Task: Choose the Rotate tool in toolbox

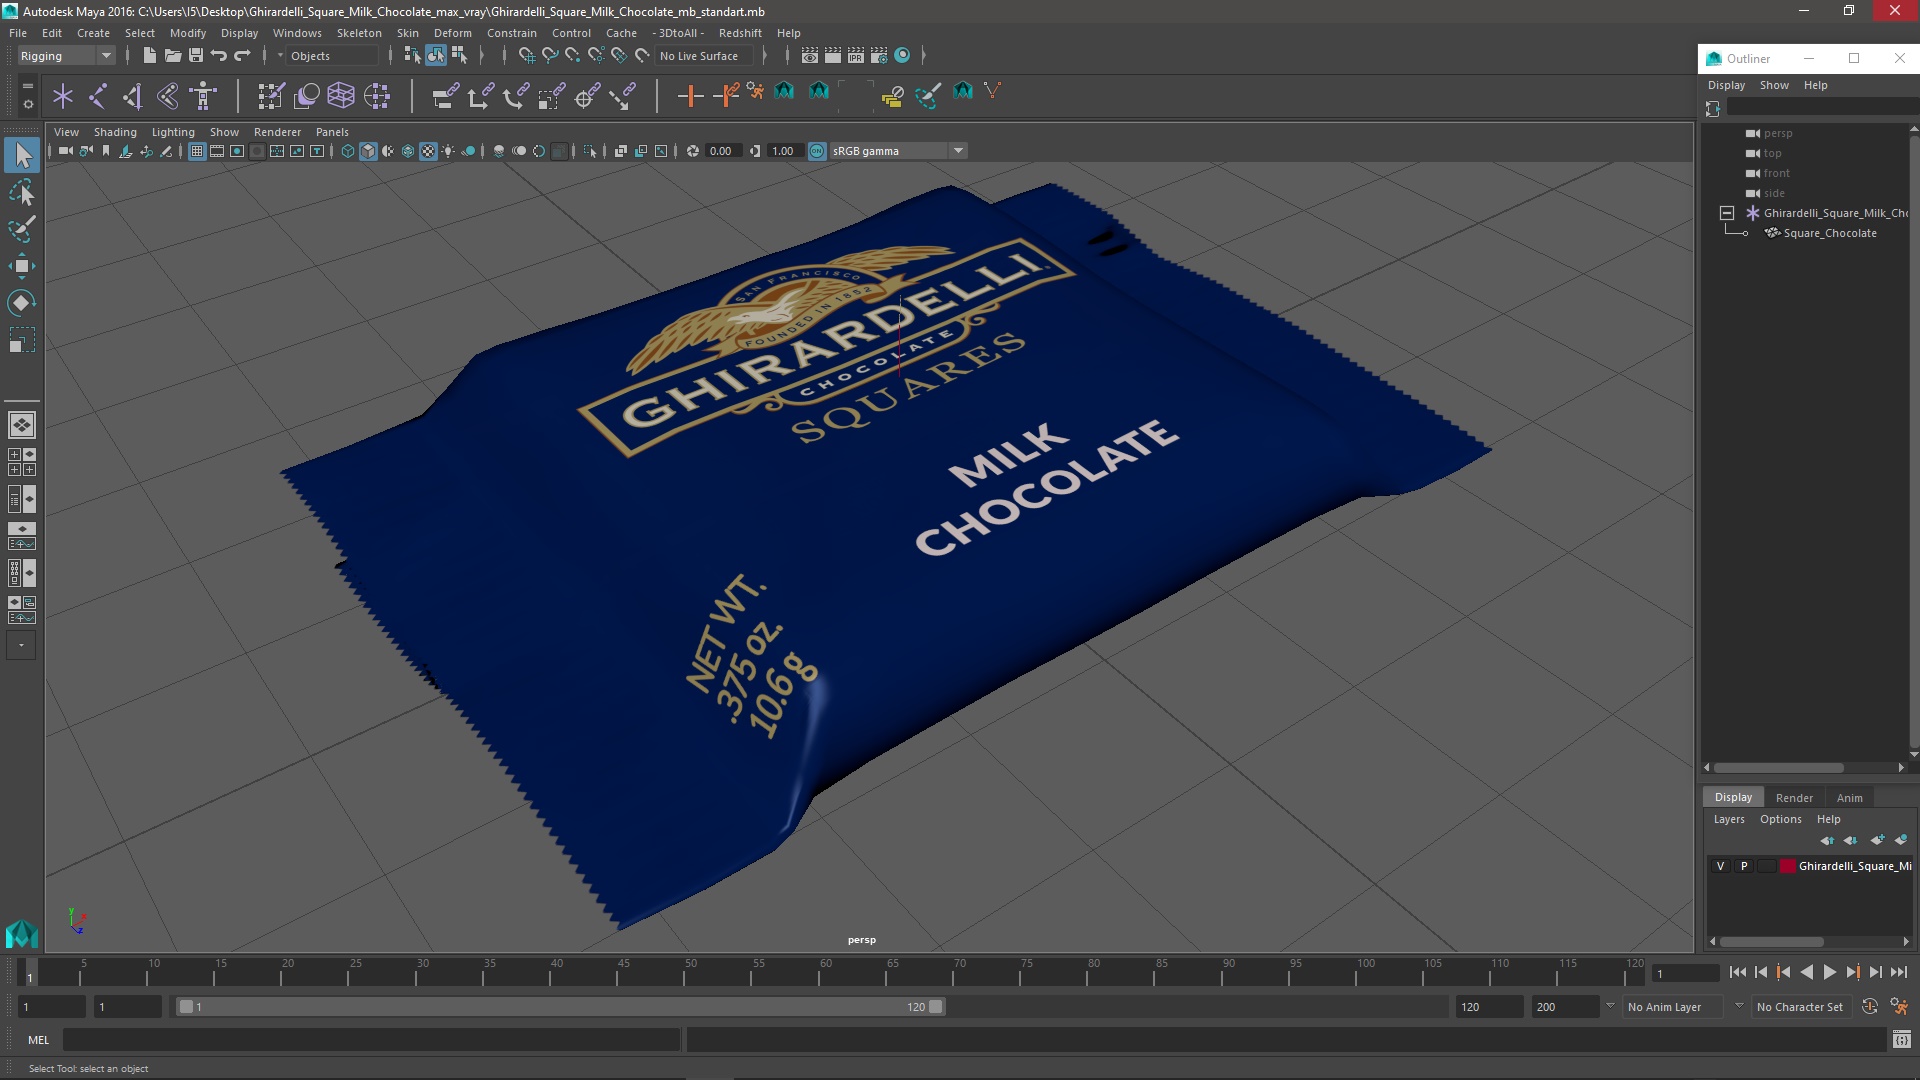Action: [x=22, y=302]
